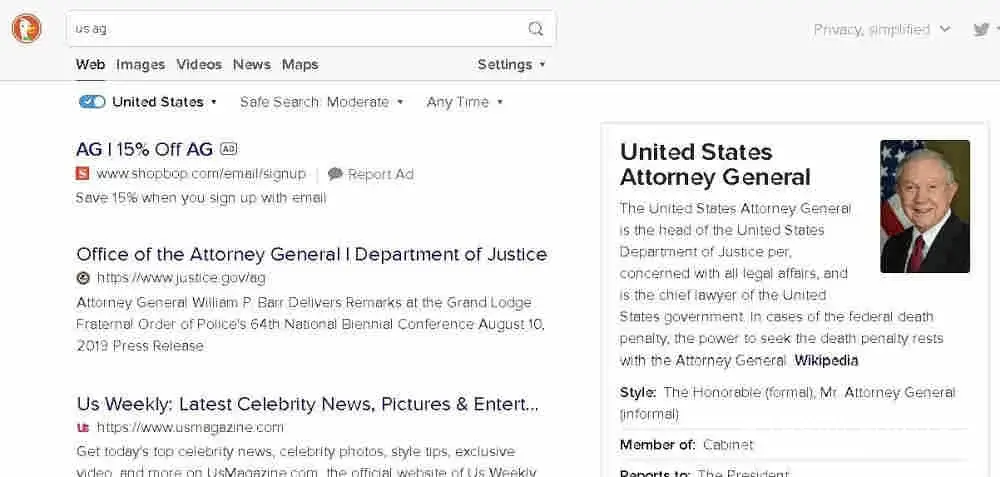The width and height of the screenshot is (1000, 477).
Task: Click the Ad badge next to AG title
Action: [228, 149]
